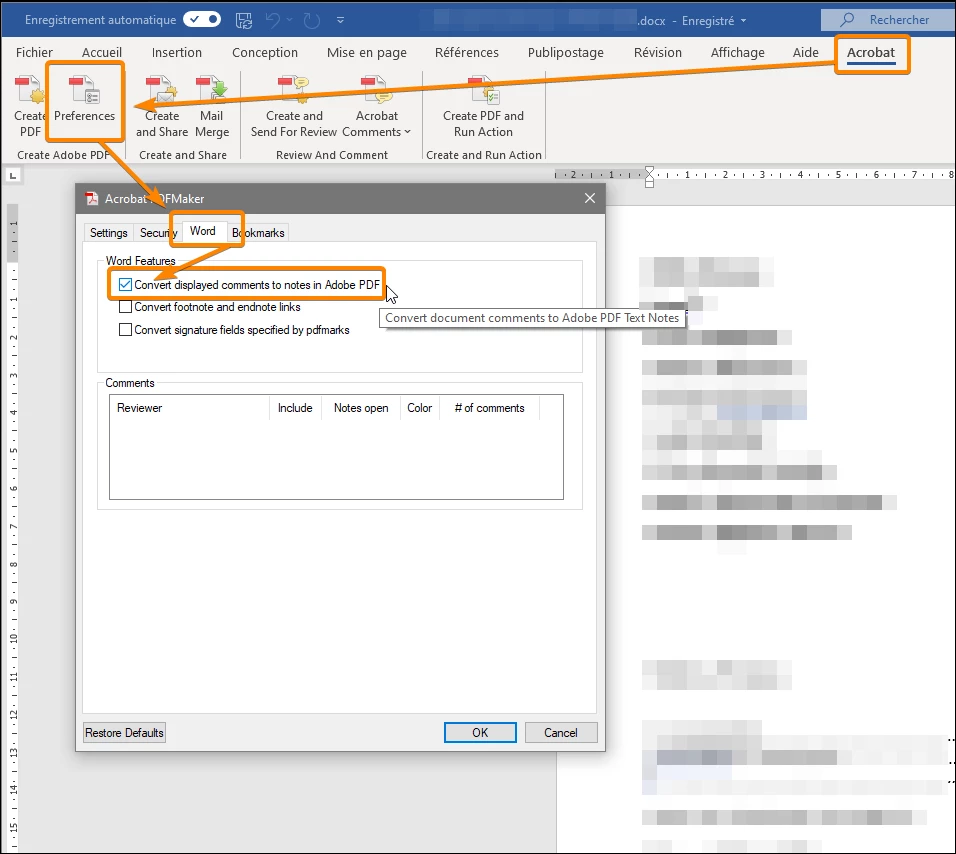Open the Insertion tab
Viewport: 956px width, 854px height.
pos(177,52)
